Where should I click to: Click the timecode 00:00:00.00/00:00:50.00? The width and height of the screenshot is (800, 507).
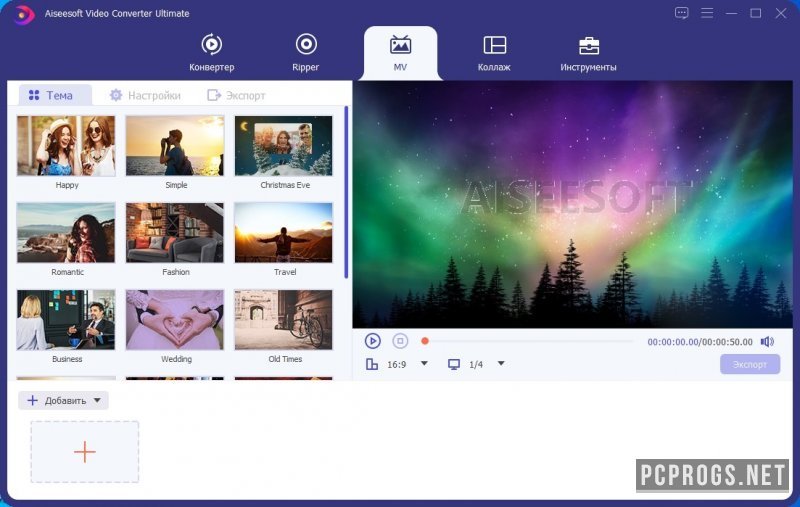[700, 342]
